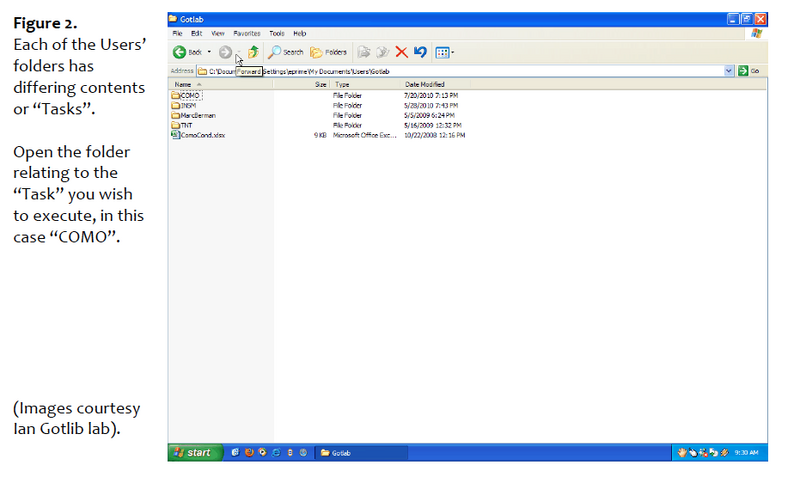The width and height of the screenshot is (800, 477).
Task: Click the taskbar clock showing 9:30 AM
Action: point(746,453)
